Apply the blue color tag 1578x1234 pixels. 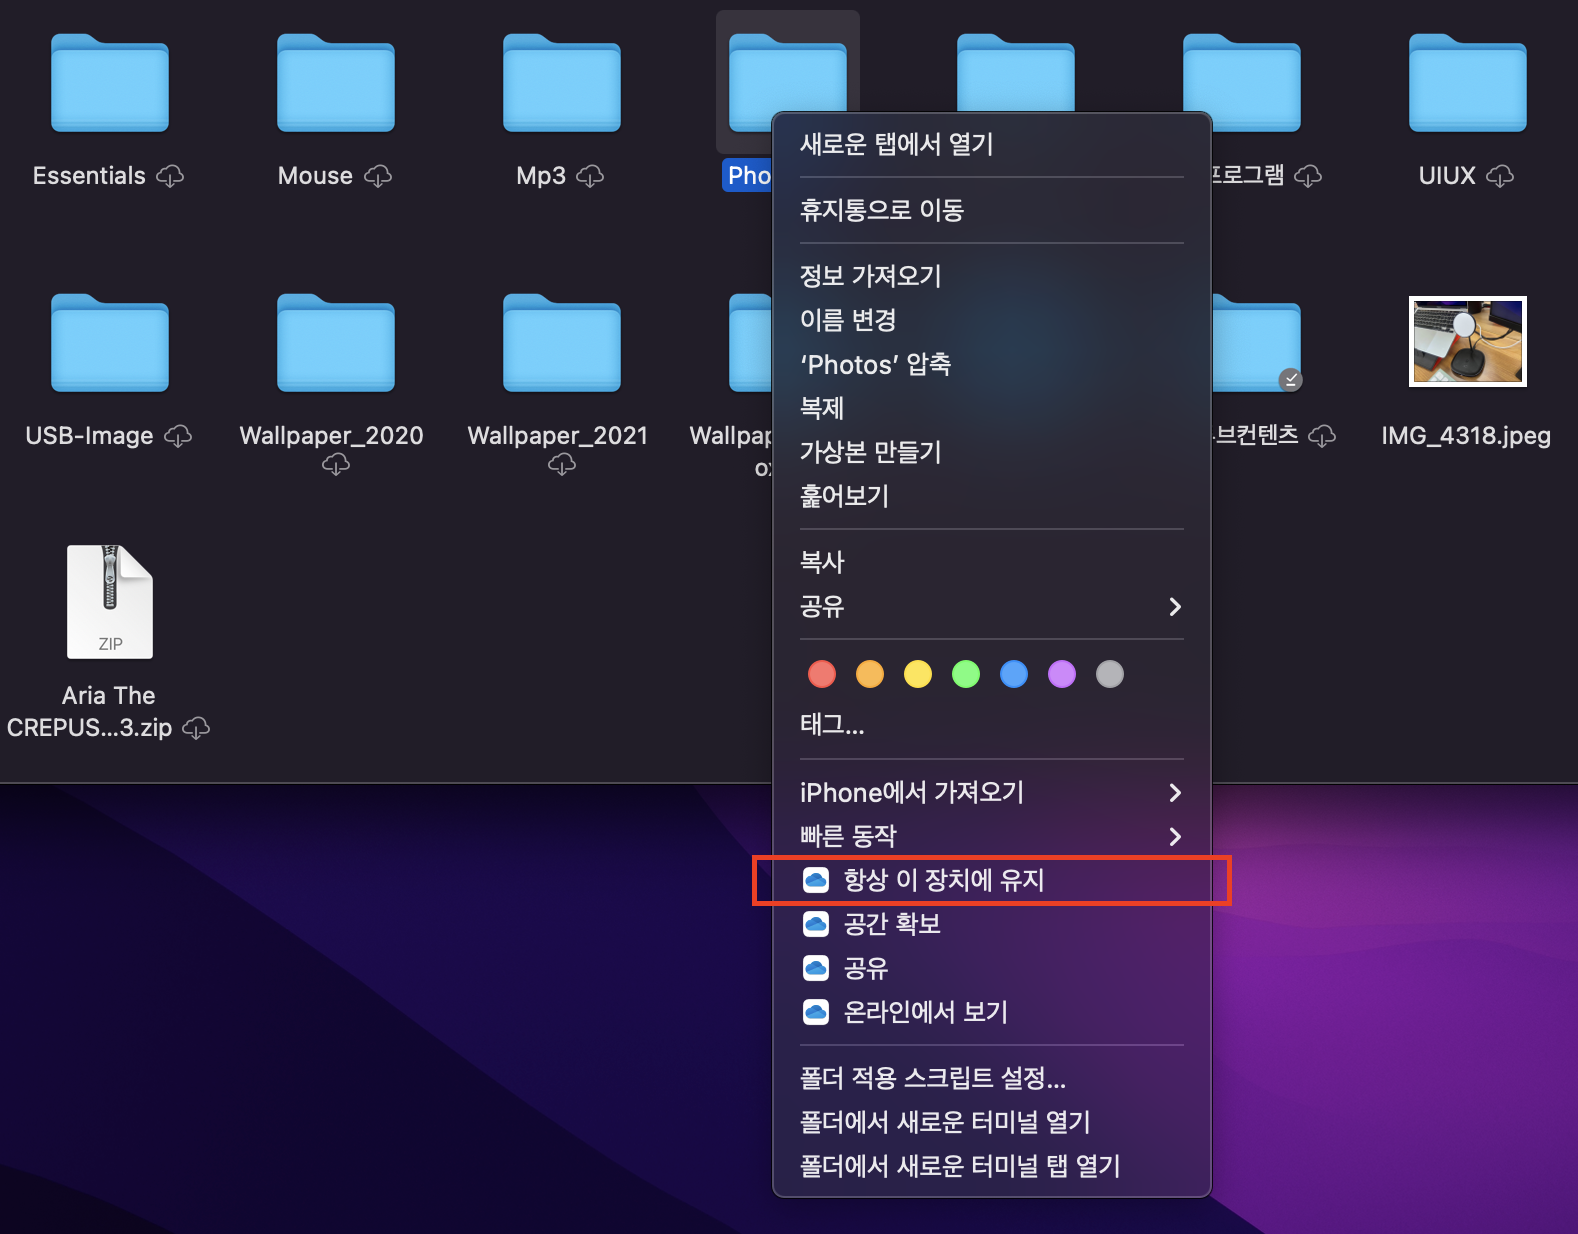point(1014,674)
